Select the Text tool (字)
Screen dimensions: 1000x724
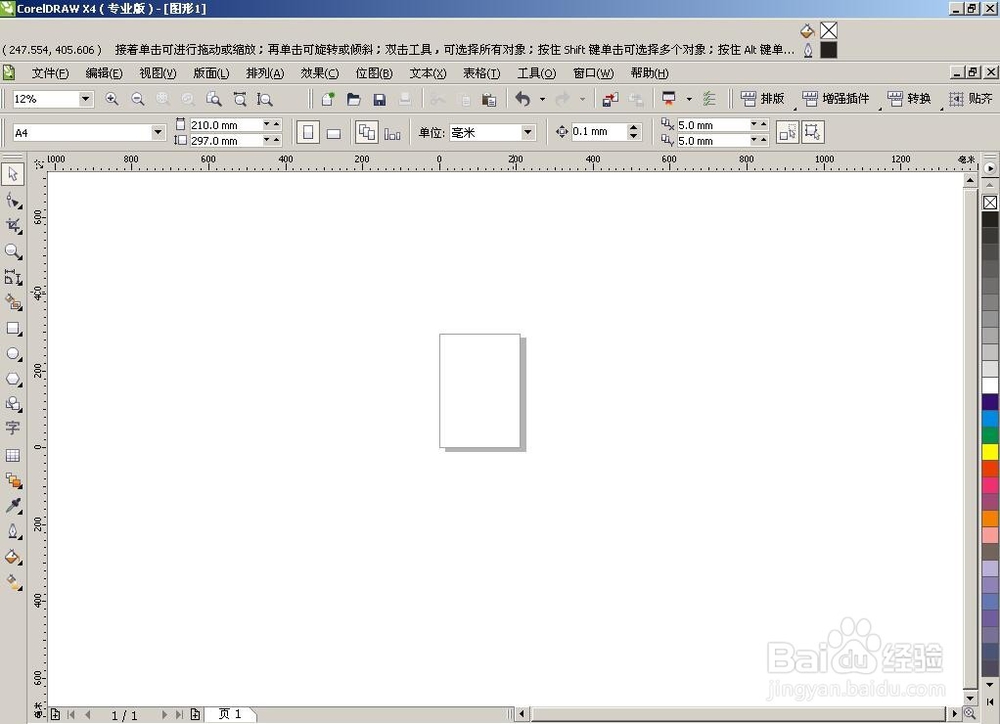(x=13, y=428)
